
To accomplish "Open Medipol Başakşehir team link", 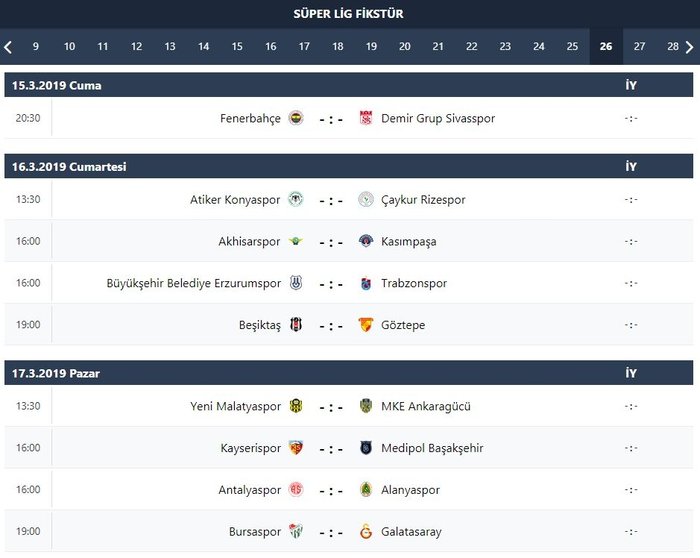I will tap(432, 448).
